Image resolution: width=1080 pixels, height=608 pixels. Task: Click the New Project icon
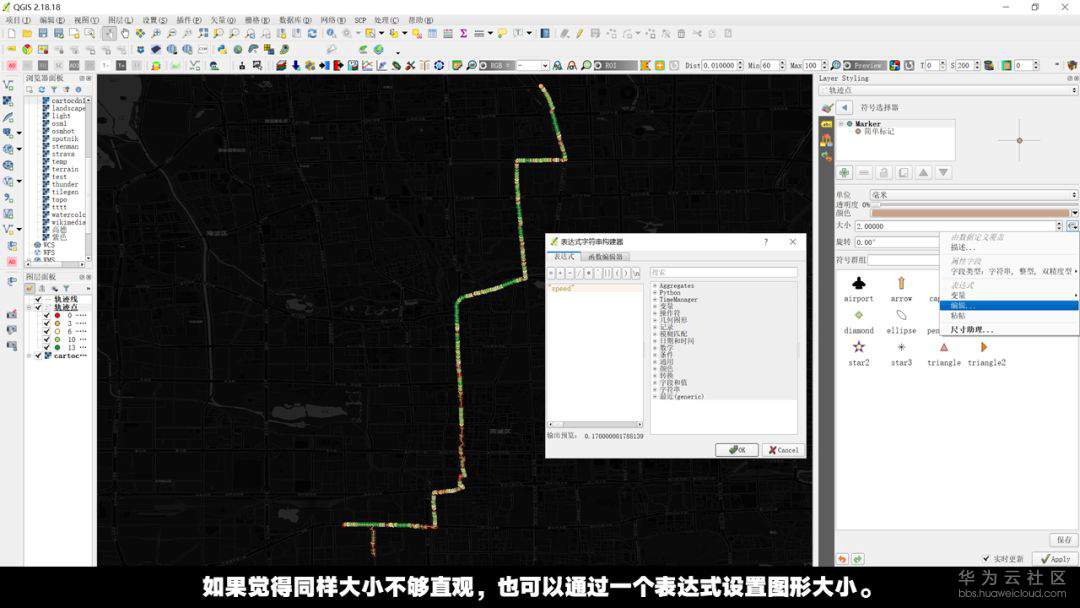(12, 33)
